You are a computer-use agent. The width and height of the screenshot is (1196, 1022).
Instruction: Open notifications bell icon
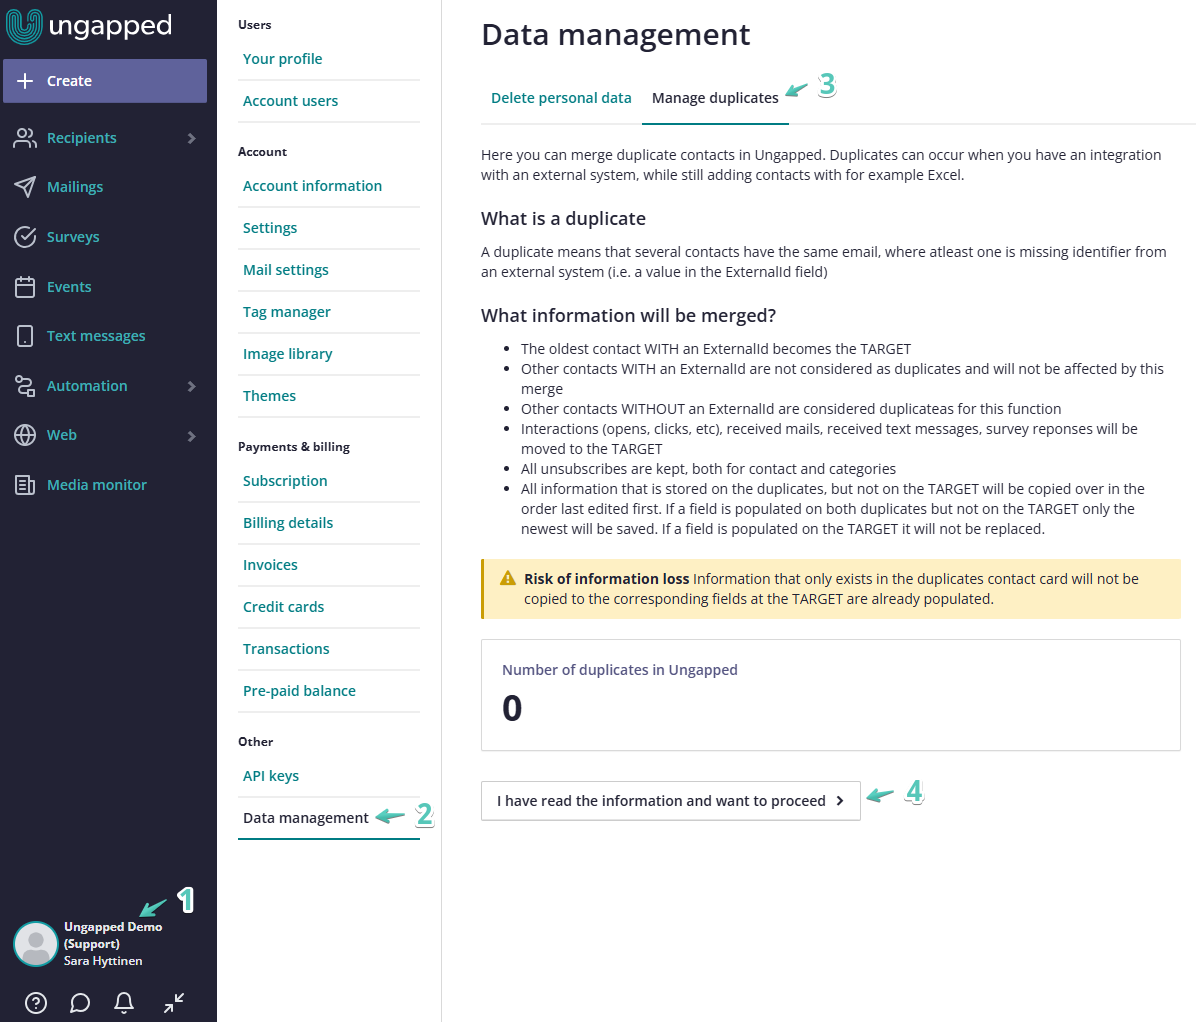(124, 1003)
